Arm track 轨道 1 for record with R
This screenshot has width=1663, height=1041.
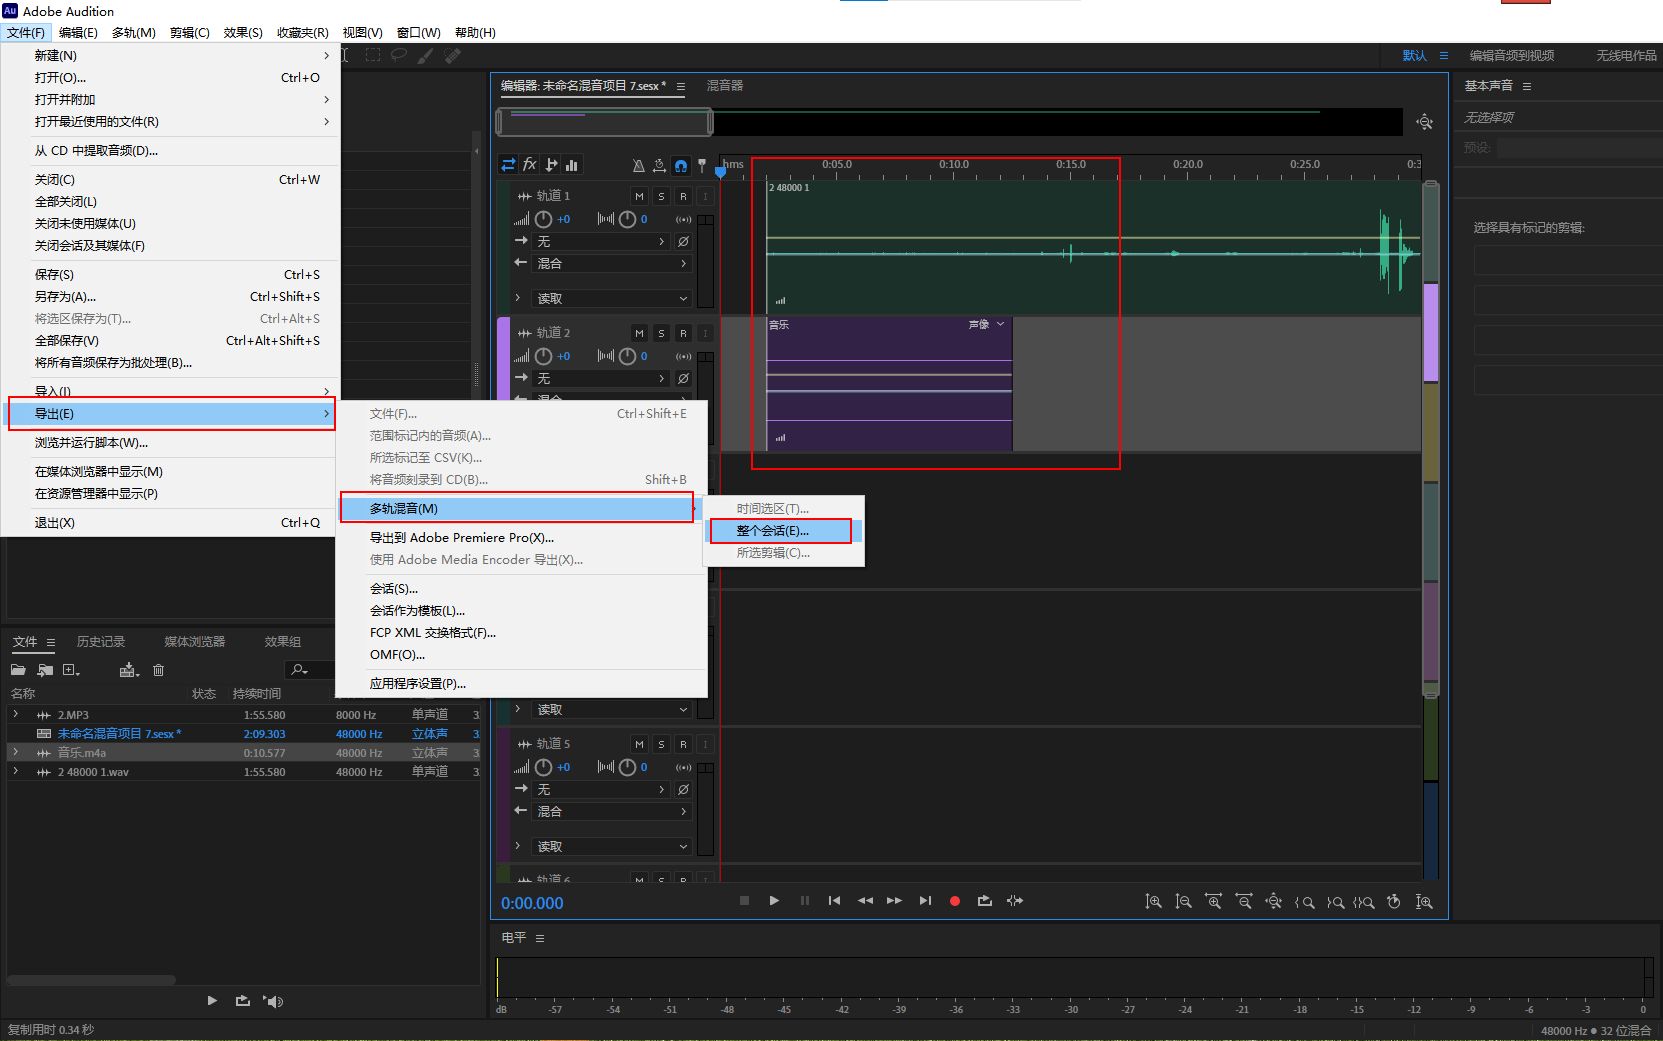tap(683, 196)
